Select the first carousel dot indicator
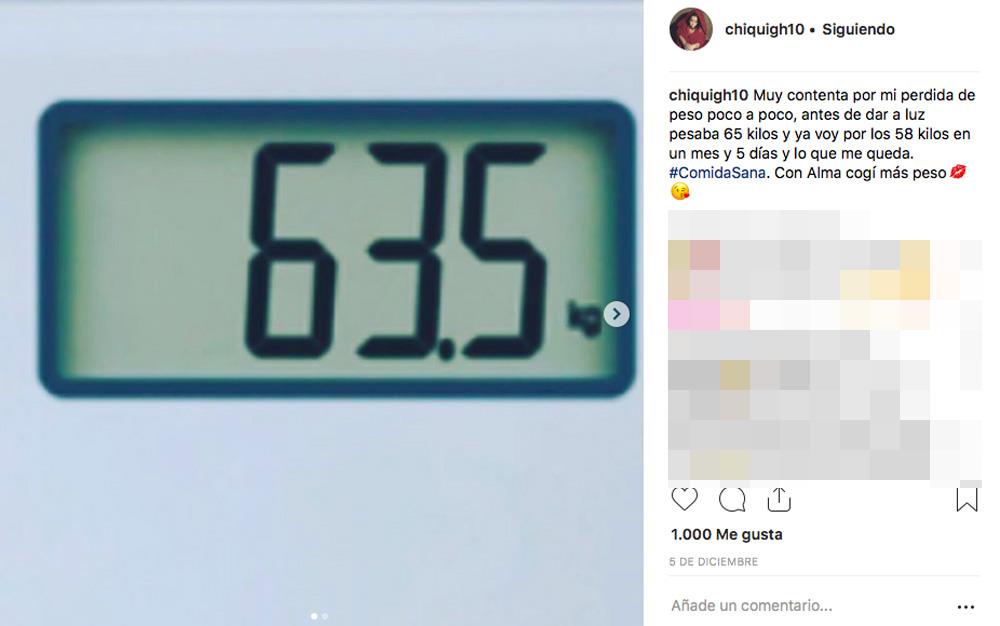The image size is (1000, 626). 314,616
